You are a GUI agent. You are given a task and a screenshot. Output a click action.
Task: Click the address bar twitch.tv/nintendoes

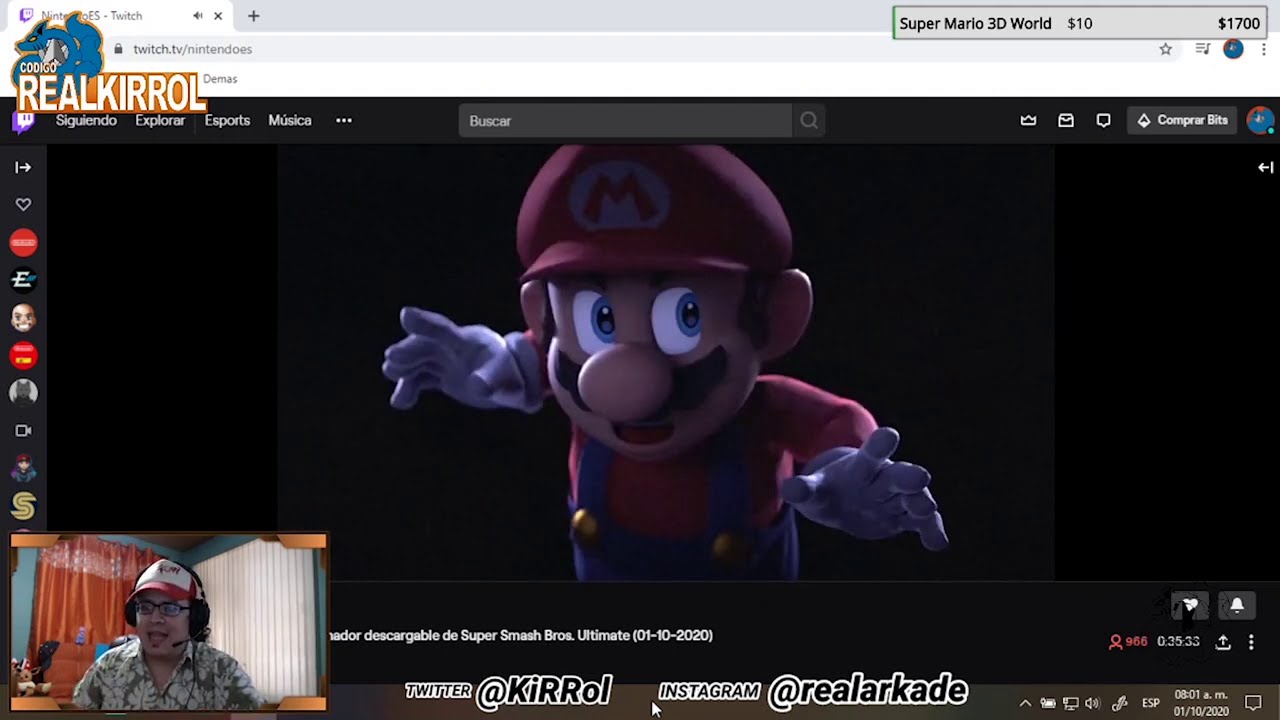pyautogui.click(x=192, y=49)
